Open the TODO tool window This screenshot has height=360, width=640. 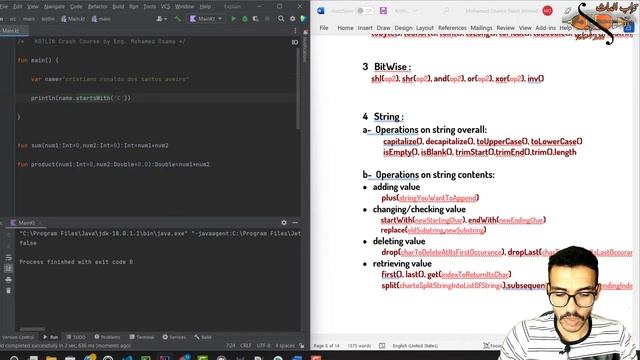coord(76,337)
